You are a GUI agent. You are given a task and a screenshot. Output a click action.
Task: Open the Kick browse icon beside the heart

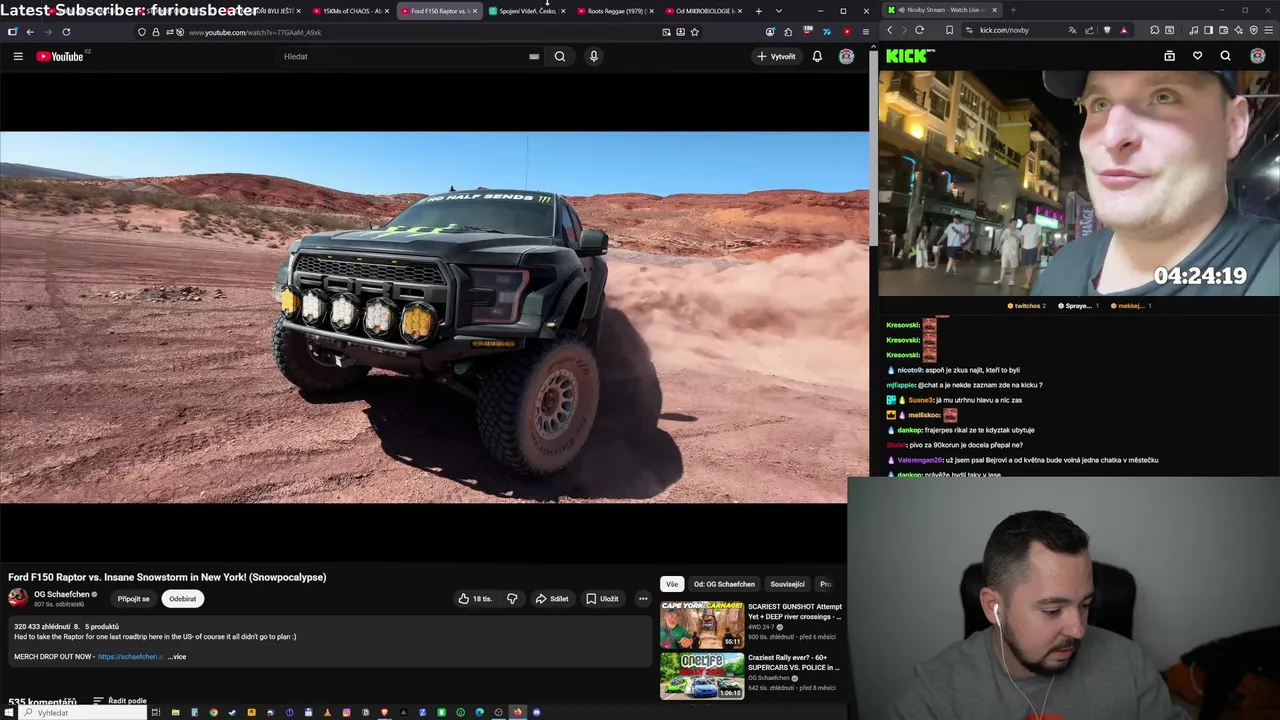tap(1169, 56)
